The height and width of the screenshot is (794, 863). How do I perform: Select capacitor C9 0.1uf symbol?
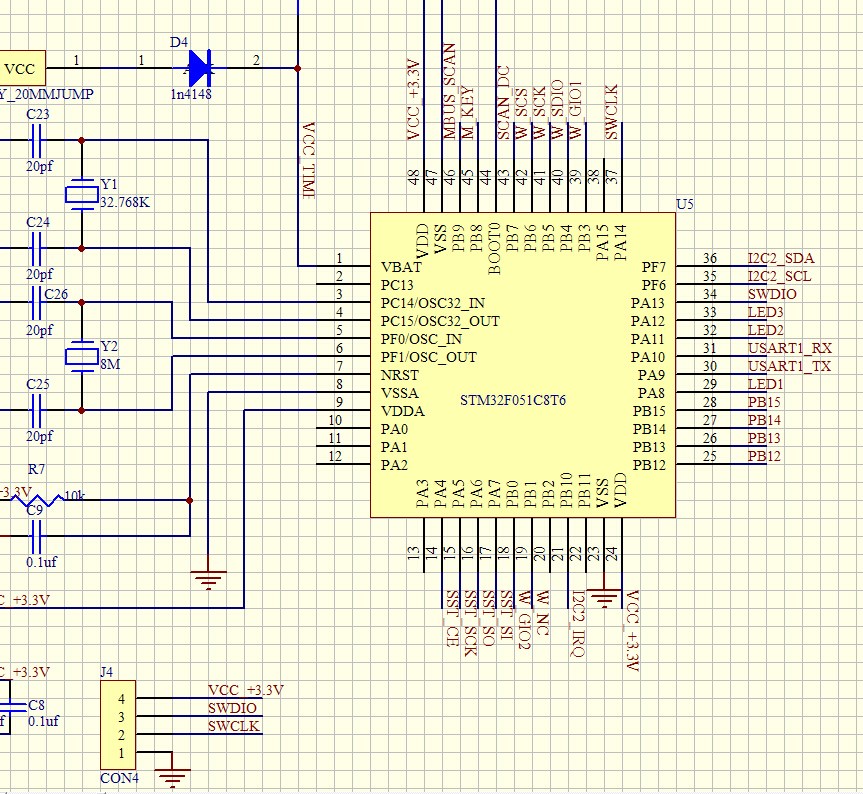[36, 536]
